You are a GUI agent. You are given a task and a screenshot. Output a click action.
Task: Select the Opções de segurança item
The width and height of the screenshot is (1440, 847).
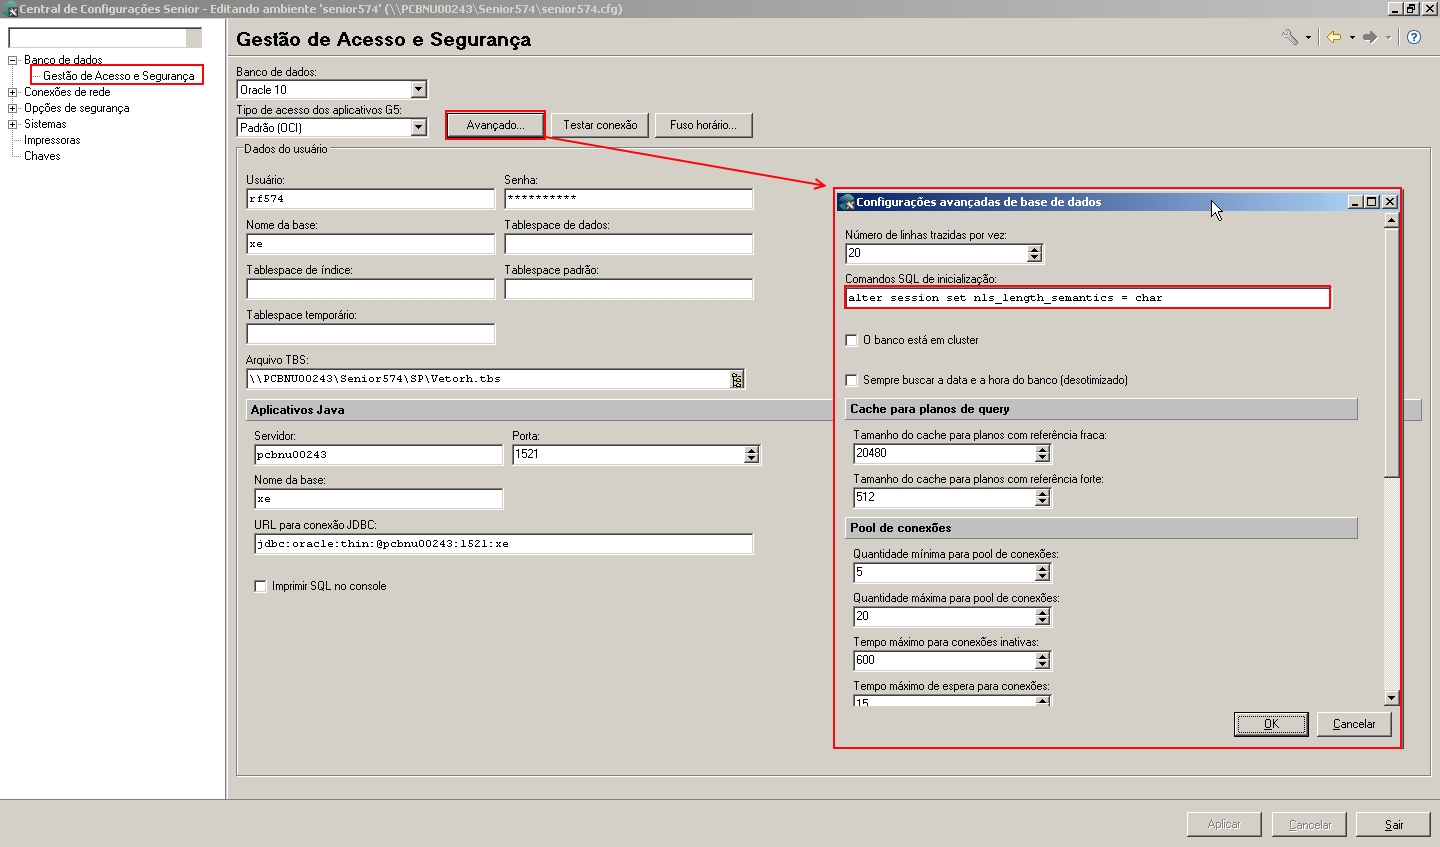[x=76, y=108]
